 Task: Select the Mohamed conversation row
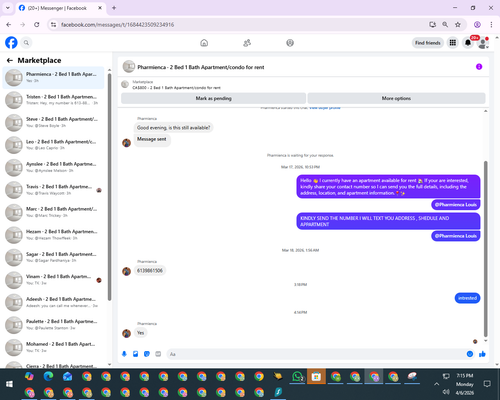53,347
